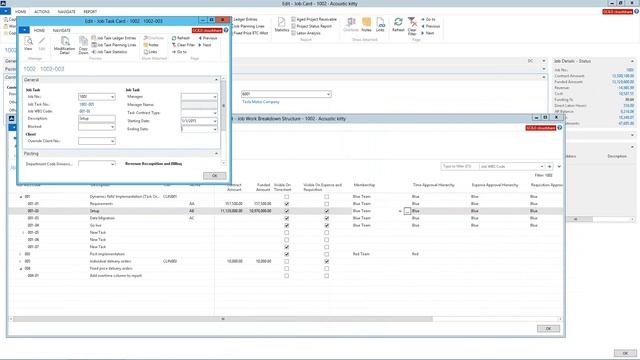
Task: Open Labor Analysis report in Job Card
Action: click(x=306, y=33)
